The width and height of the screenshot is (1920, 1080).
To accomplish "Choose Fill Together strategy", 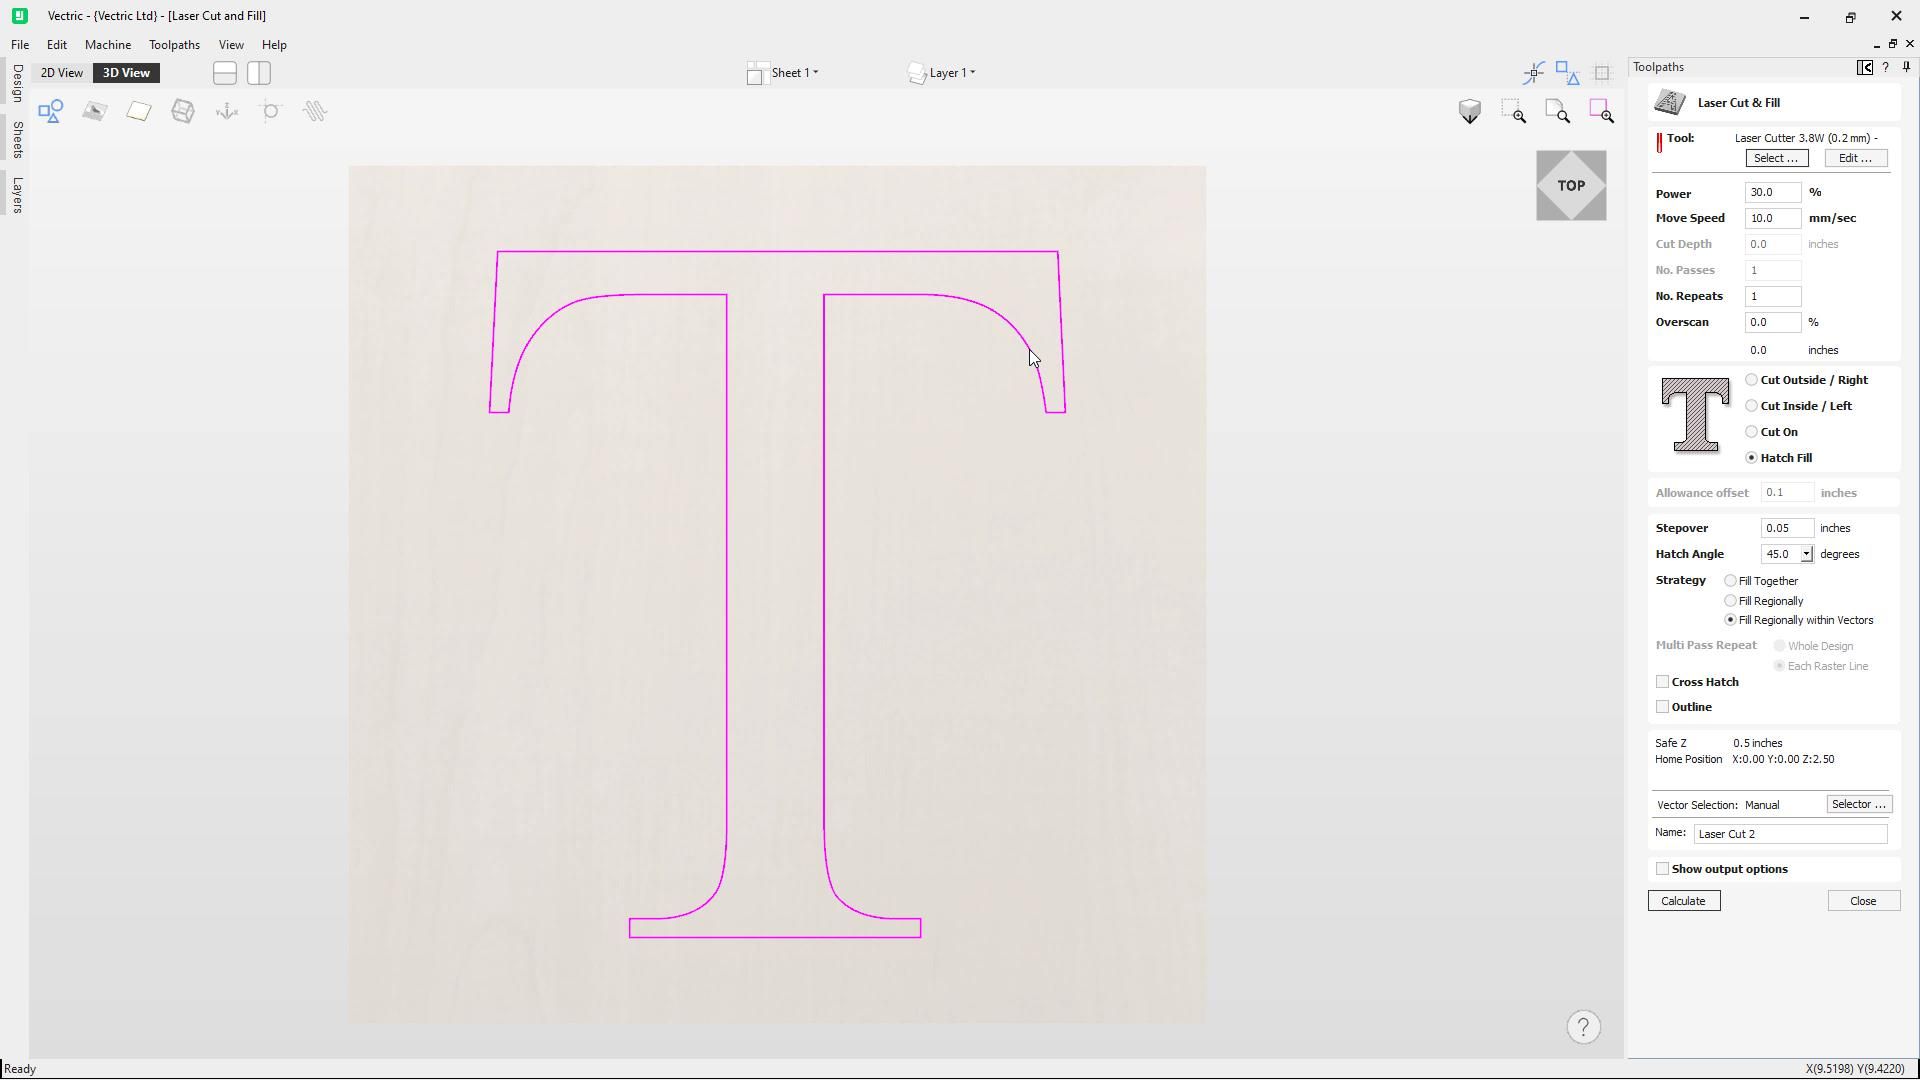I will coord(1730,581).
